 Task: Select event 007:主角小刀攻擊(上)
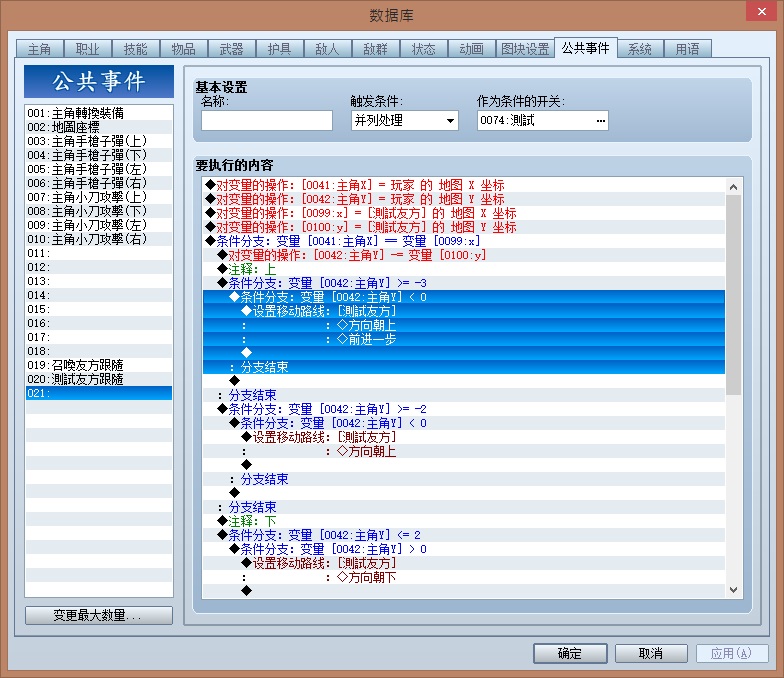pos(98,197)
